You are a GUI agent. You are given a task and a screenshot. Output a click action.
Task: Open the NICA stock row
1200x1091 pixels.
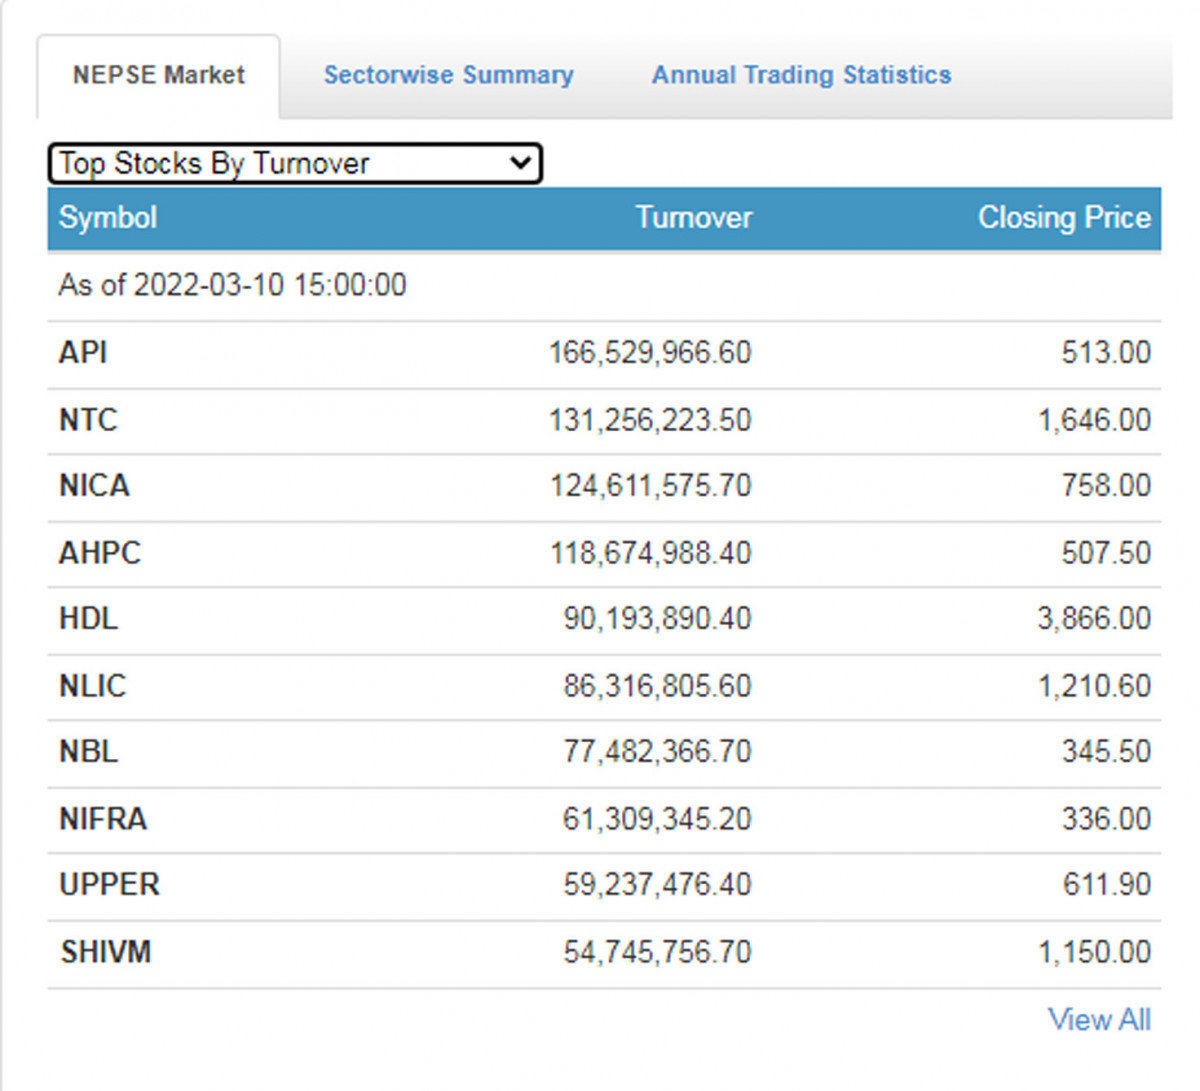(x=94, y=486)
